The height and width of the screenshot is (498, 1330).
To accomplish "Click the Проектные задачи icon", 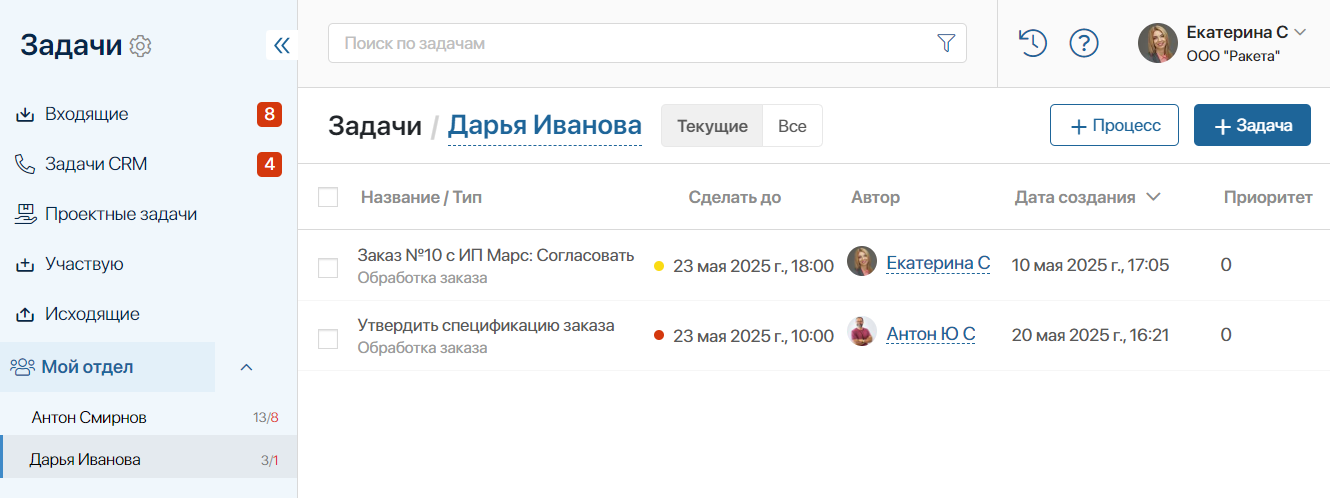I will (25, 214).
